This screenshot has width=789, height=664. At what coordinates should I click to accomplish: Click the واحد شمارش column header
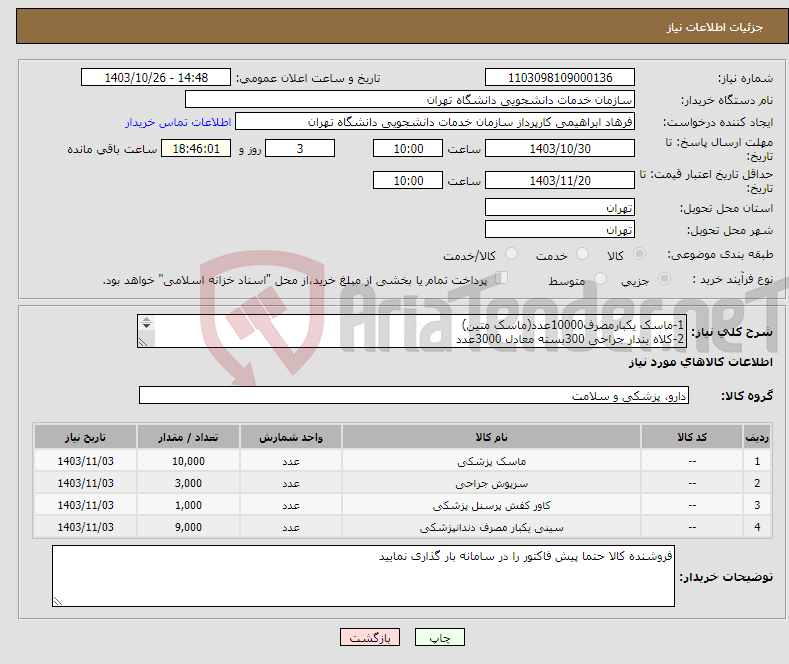(x=291, y=437)
